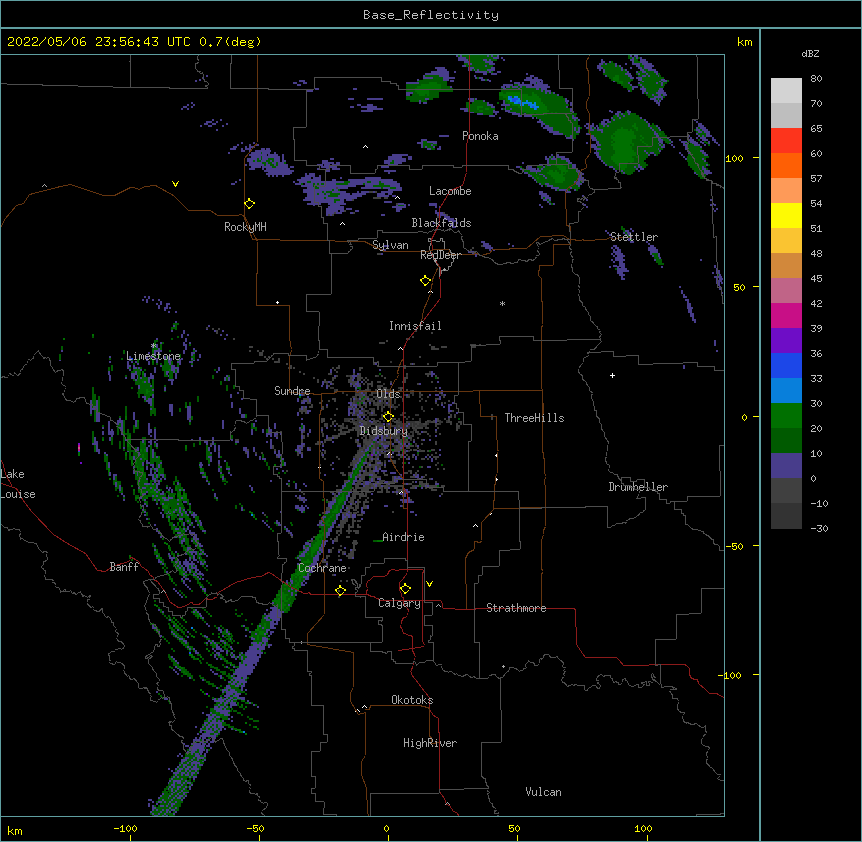Click the Calgary city label
Viewport: 862px width, 842px height.
(399, 603)
